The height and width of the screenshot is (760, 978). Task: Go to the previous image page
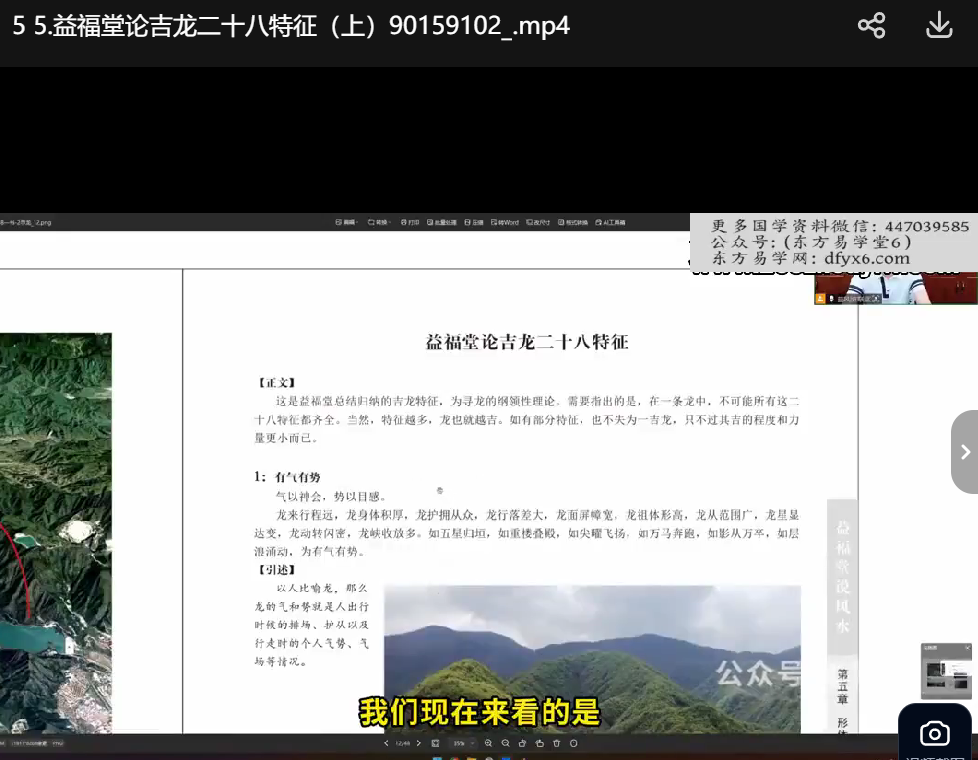[x=386, y=744]
